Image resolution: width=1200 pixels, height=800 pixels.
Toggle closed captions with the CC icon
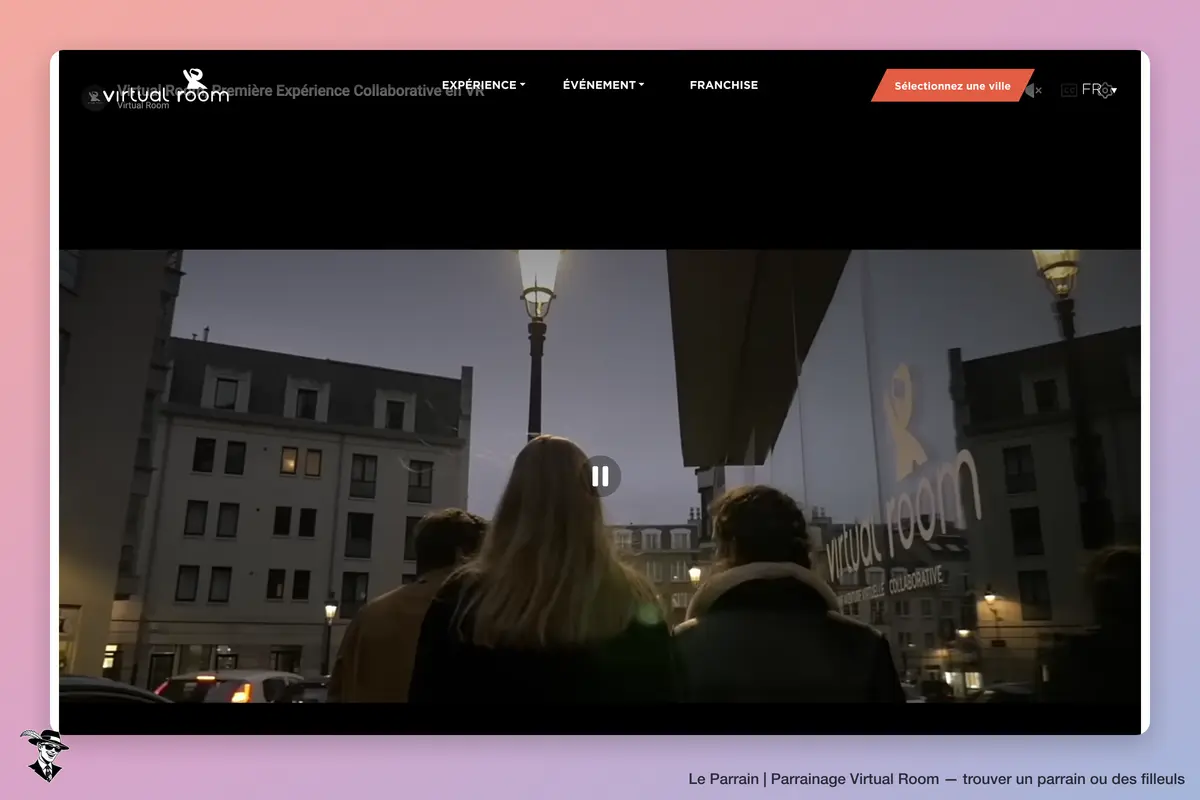click(x=1069, y=90)
